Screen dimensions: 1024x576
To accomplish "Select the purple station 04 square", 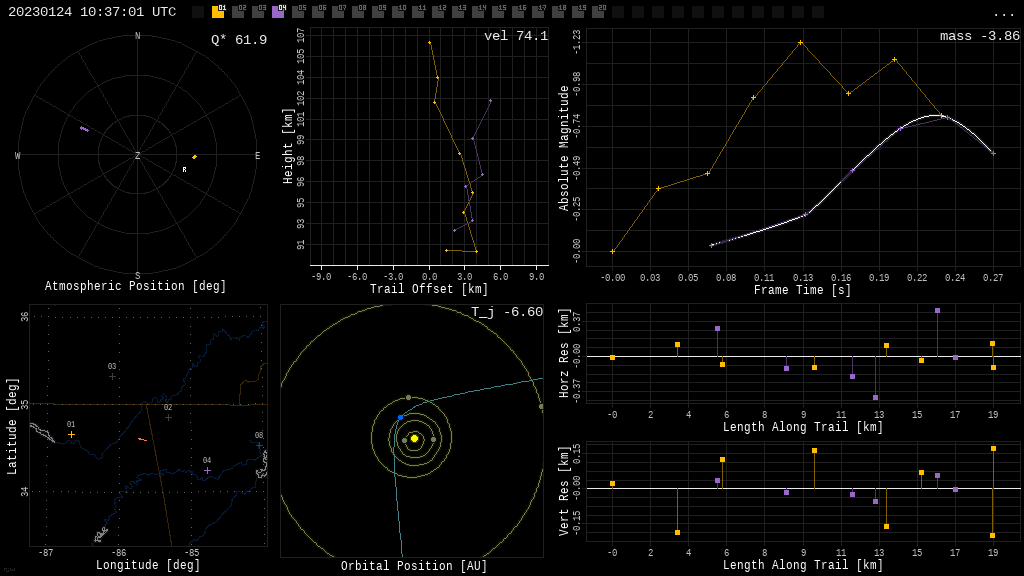I will pos(278,12).
